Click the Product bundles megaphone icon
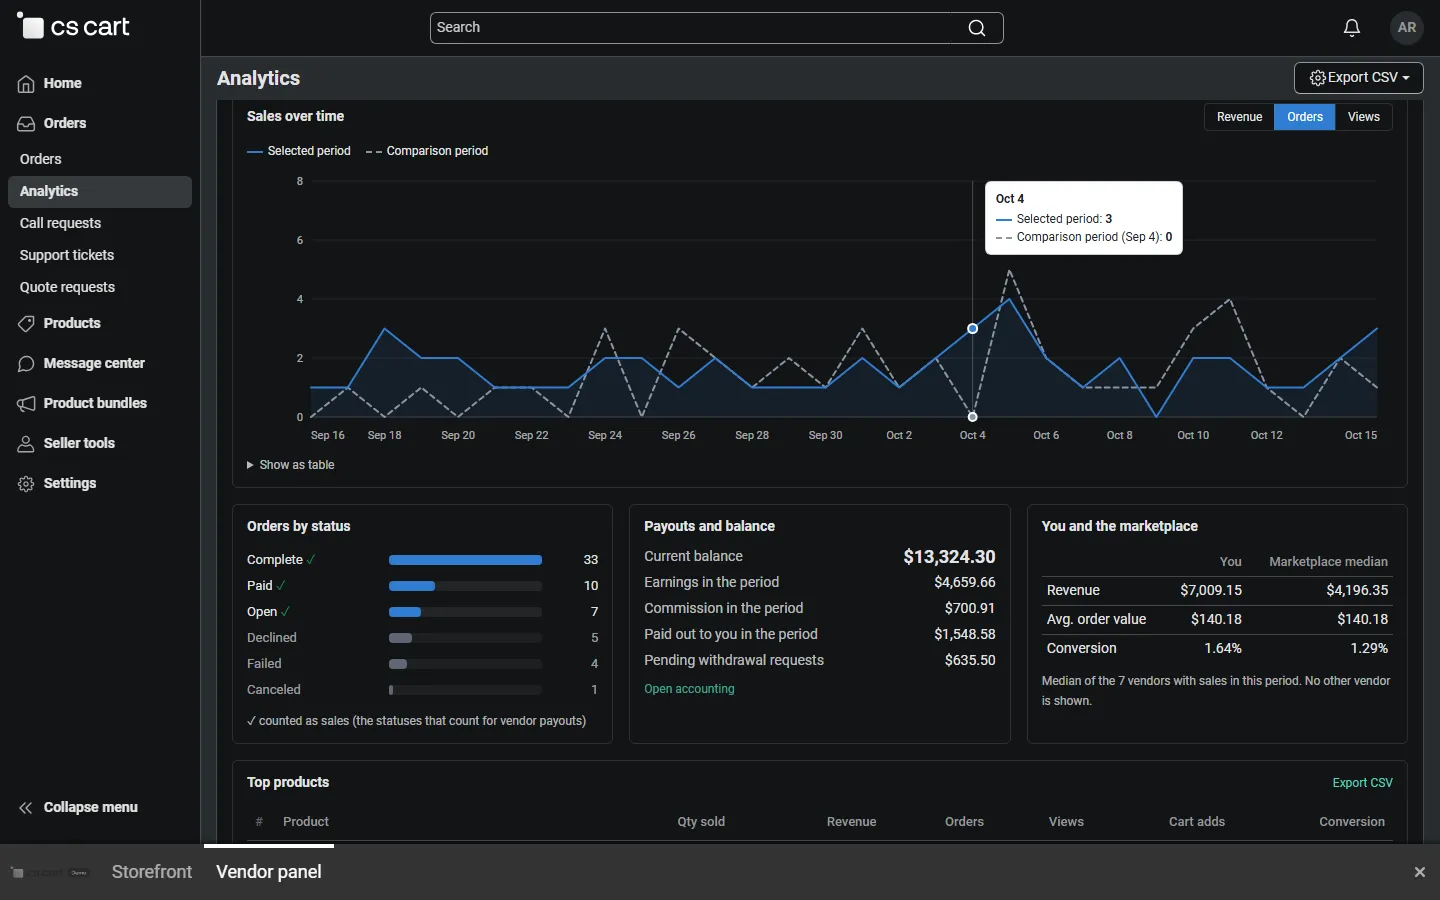Viewport: 1440px width, 900px height. pos(26,404)
